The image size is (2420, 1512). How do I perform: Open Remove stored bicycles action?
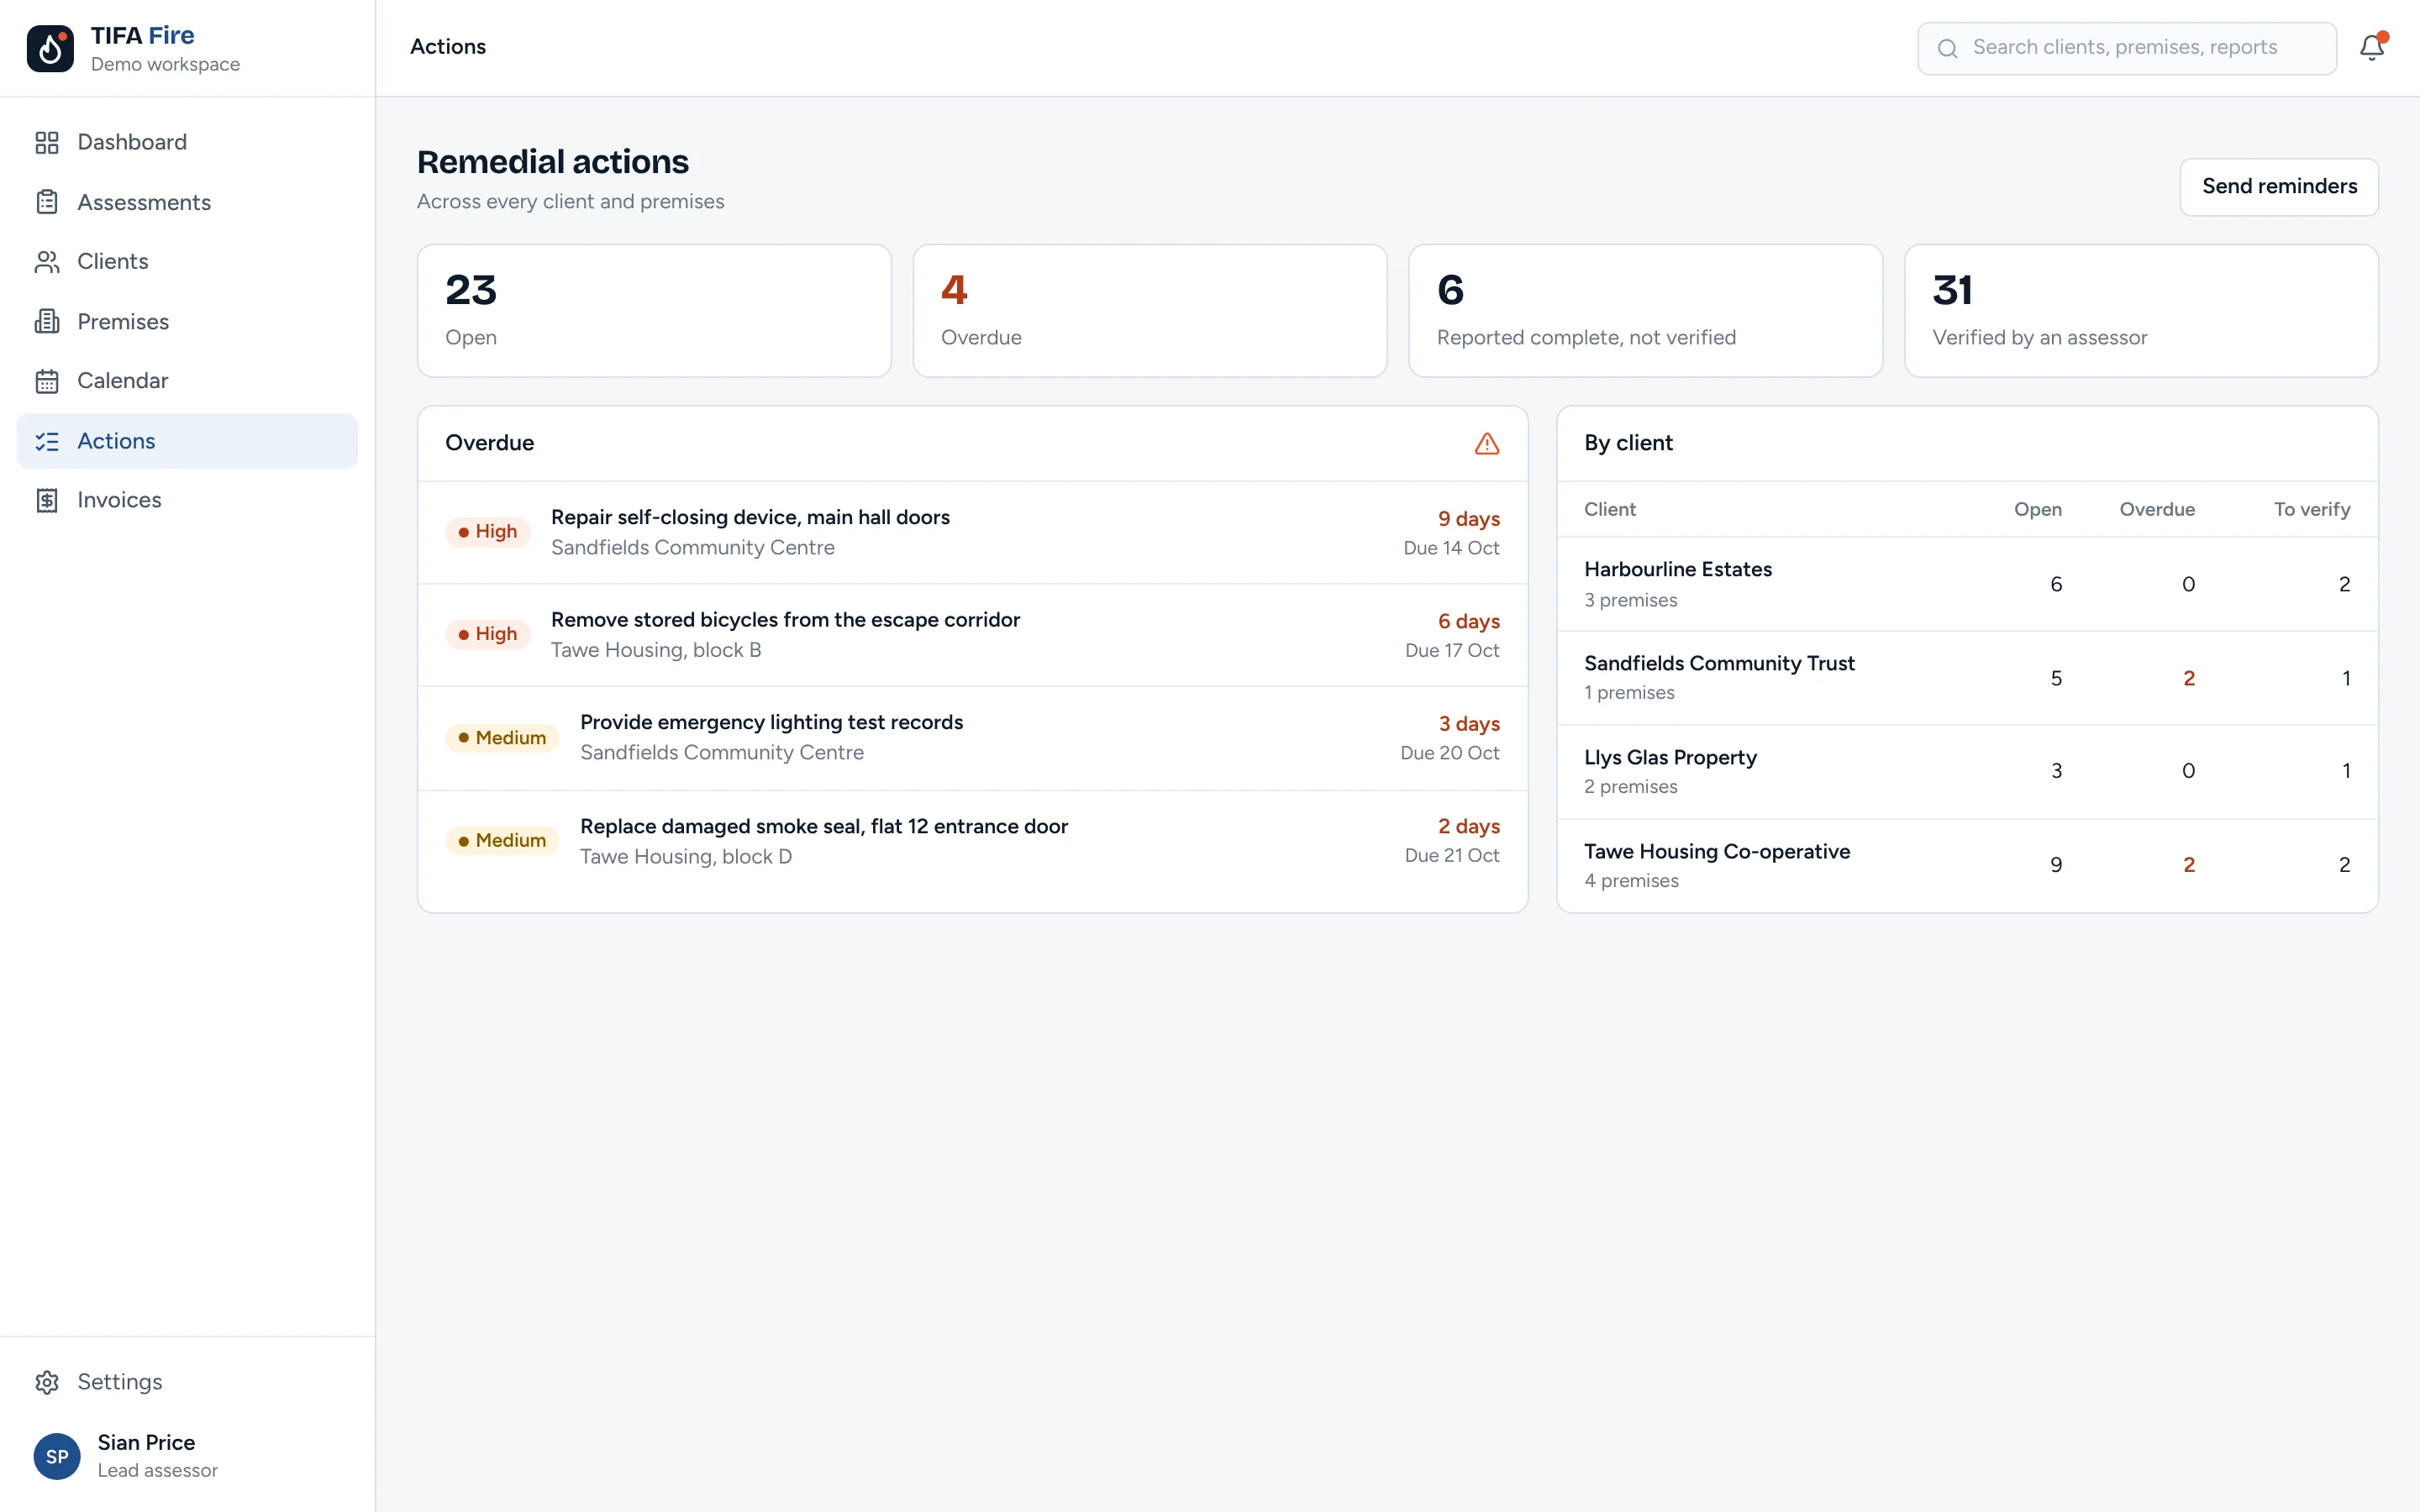[x=973, y=635]
